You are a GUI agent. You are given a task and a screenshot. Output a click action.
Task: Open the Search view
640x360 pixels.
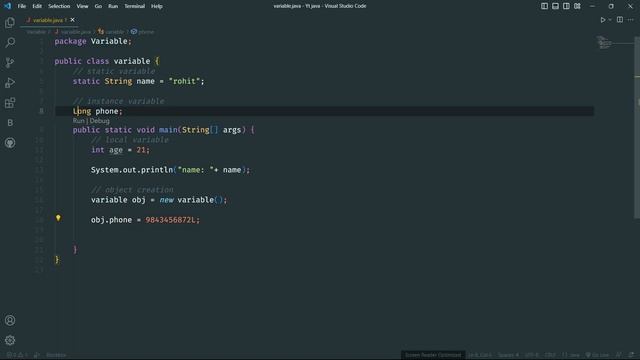(10, 42)
